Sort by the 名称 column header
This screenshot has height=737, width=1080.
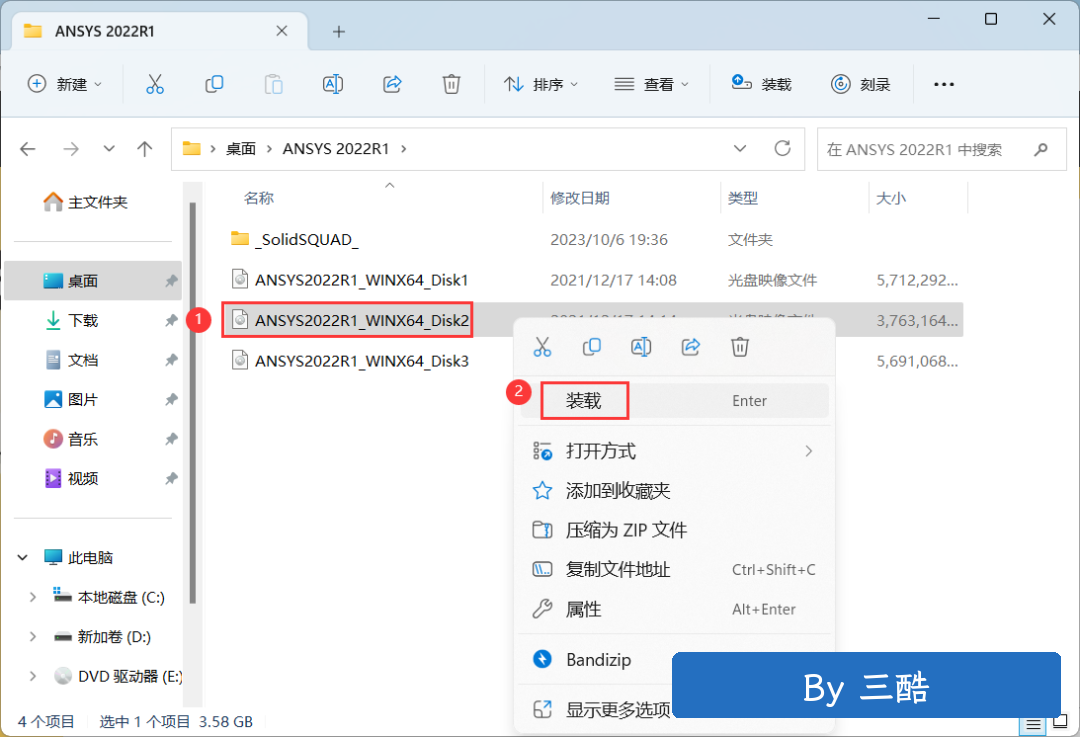pyautogui.click(x=259, y=198)
